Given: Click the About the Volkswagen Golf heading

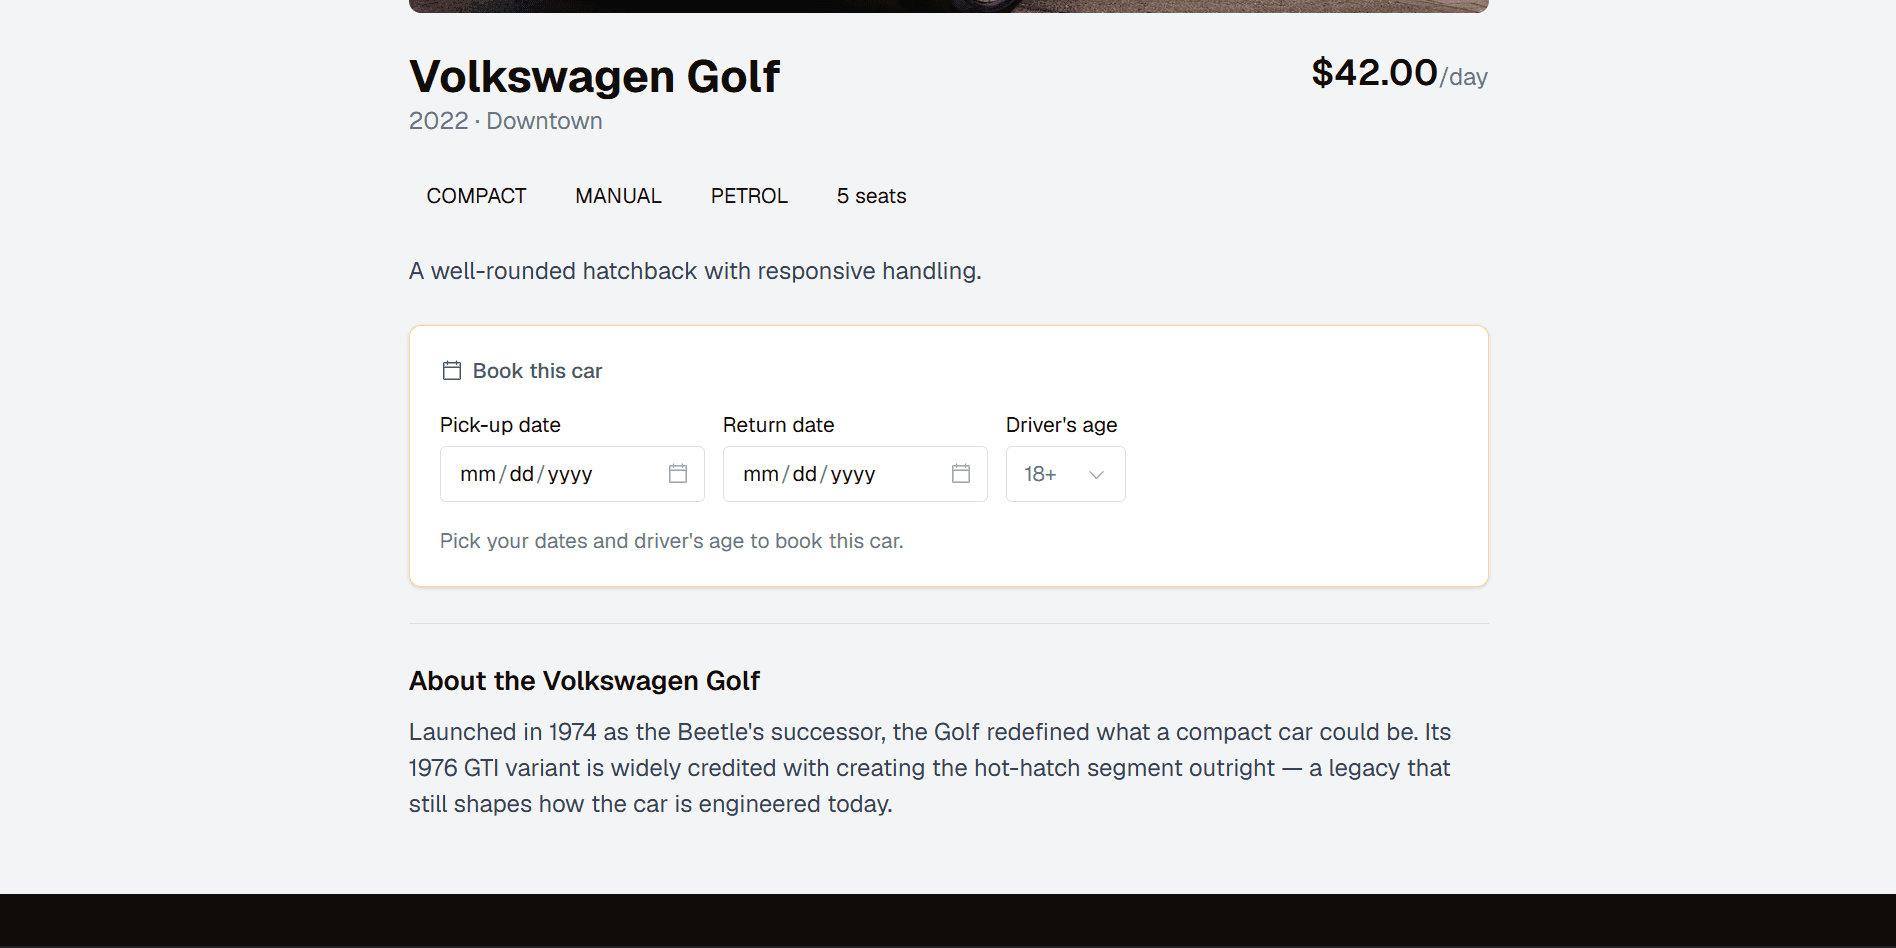Looking at the screenshot, I should (x=584, y=681).
